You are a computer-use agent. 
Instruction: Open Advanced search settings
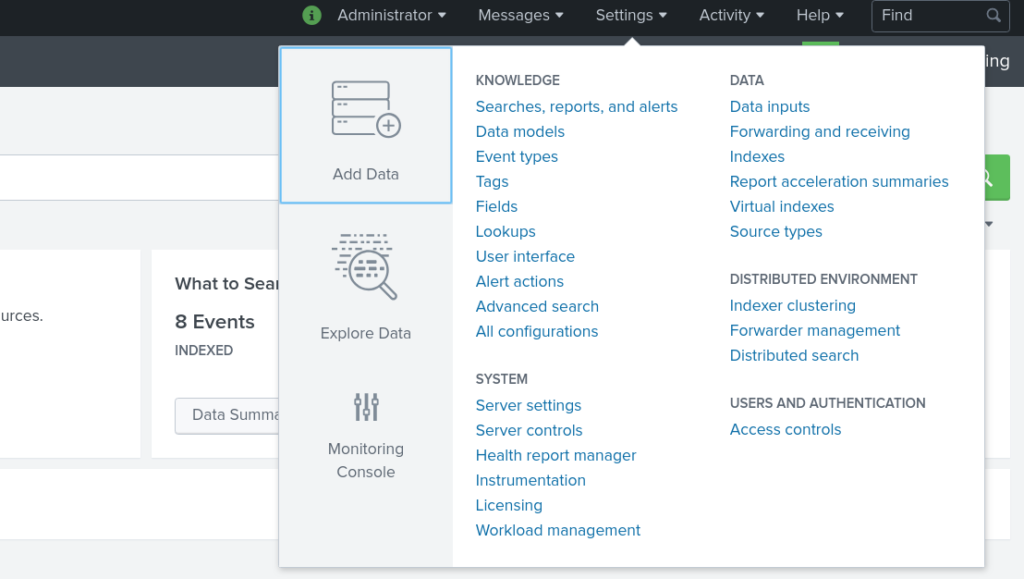537,306
